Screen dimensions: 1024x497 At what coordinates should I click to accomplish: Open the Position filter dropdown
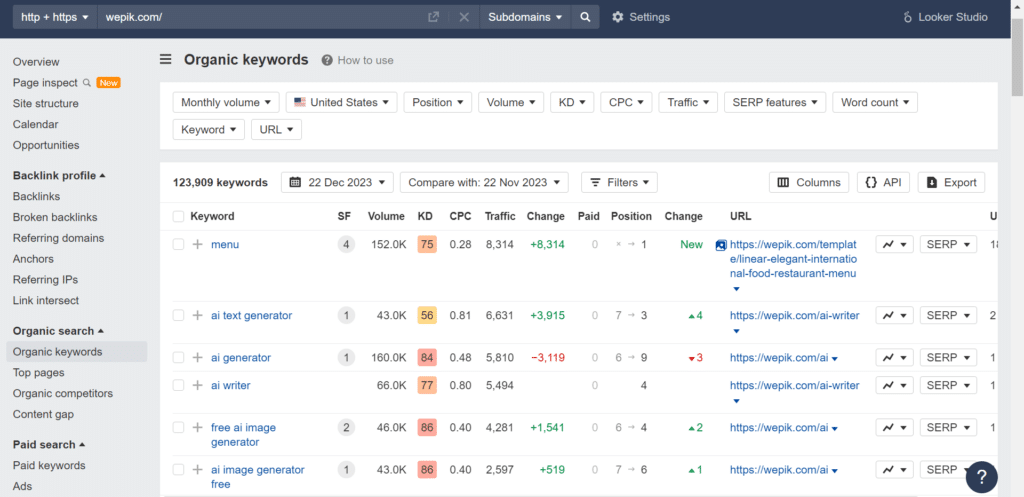(x=438, y=103)
